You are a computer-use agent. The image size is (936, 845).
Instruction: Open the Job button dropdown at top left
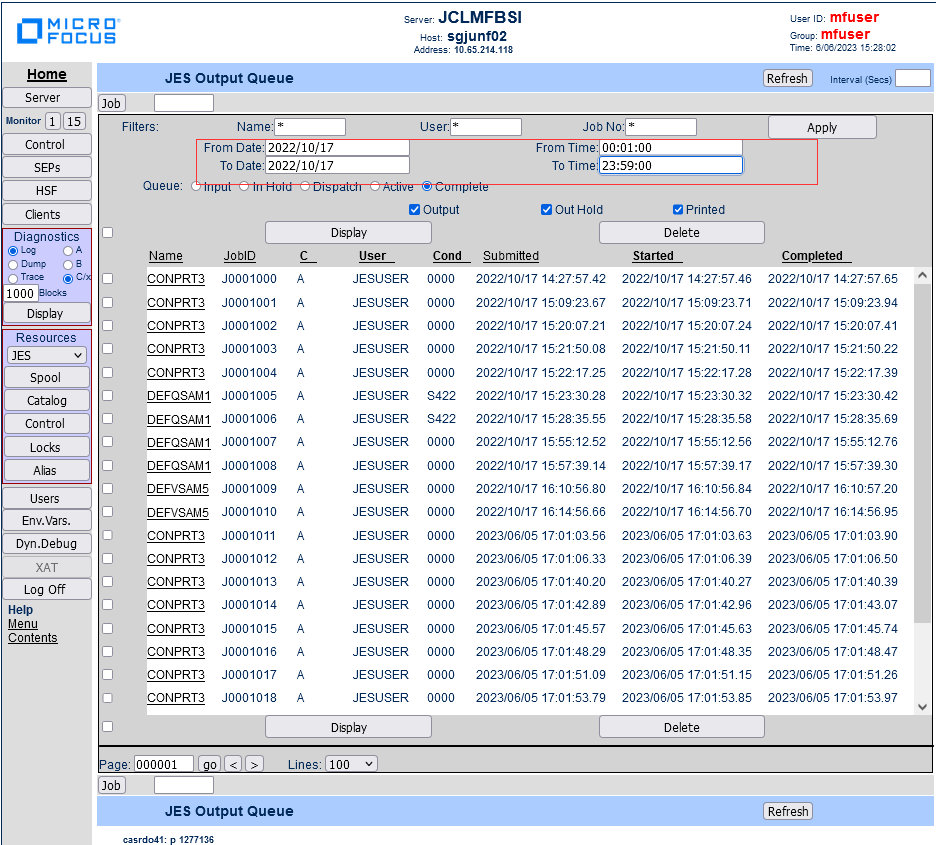(x=111, y=103)
